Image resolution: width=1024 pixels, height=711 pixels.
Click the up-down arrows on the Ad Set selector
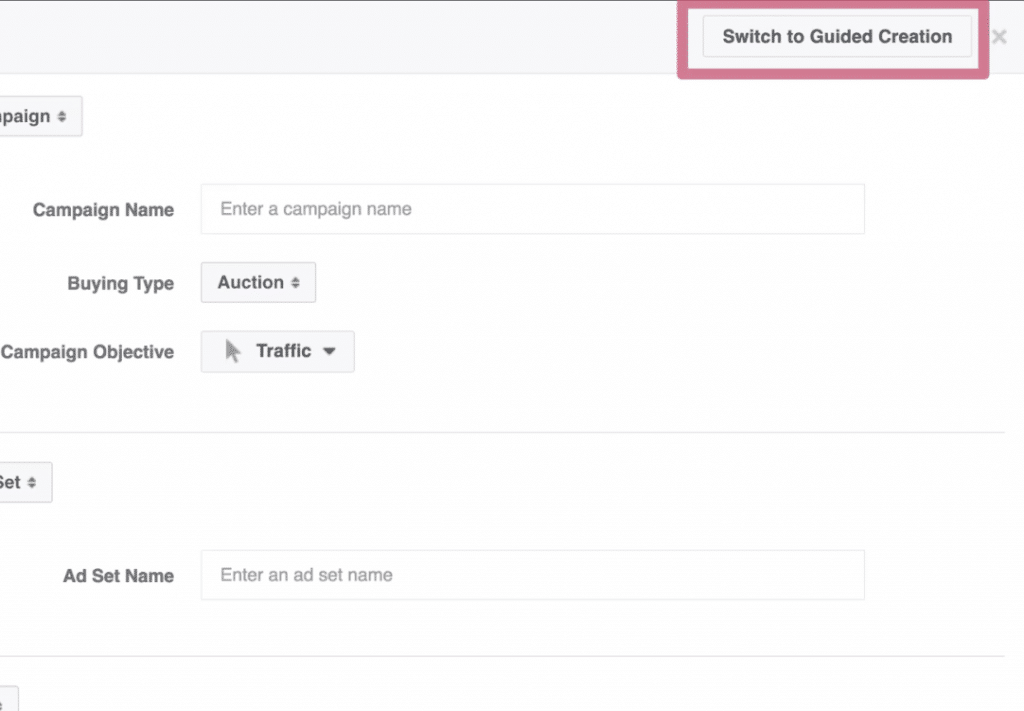[x=32, y=482]
